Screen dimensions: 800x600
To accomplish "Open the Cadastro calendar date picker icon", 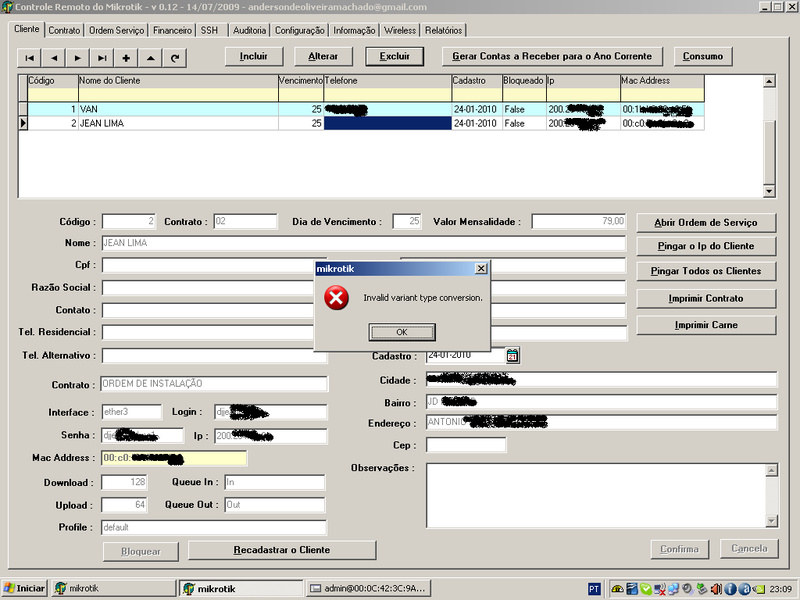I will [512, 356].
